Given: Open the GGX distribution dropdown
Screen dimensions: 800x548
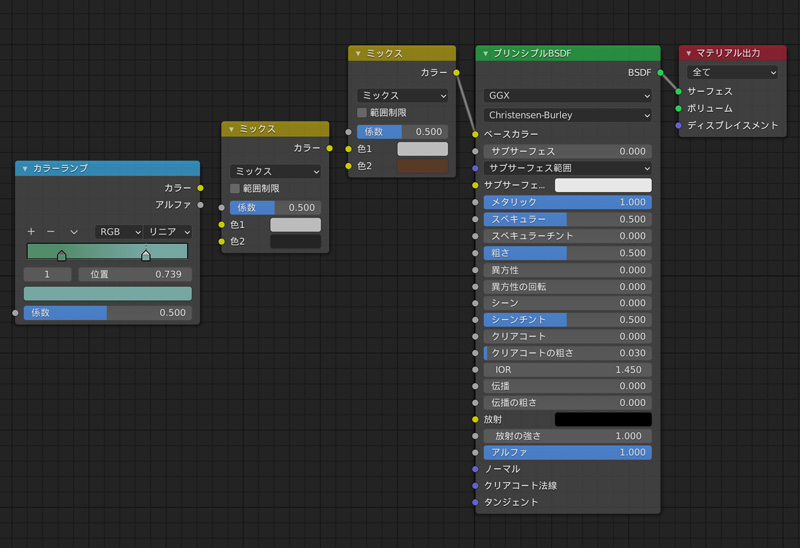Looking at the screenshot, I should point(567,96).
